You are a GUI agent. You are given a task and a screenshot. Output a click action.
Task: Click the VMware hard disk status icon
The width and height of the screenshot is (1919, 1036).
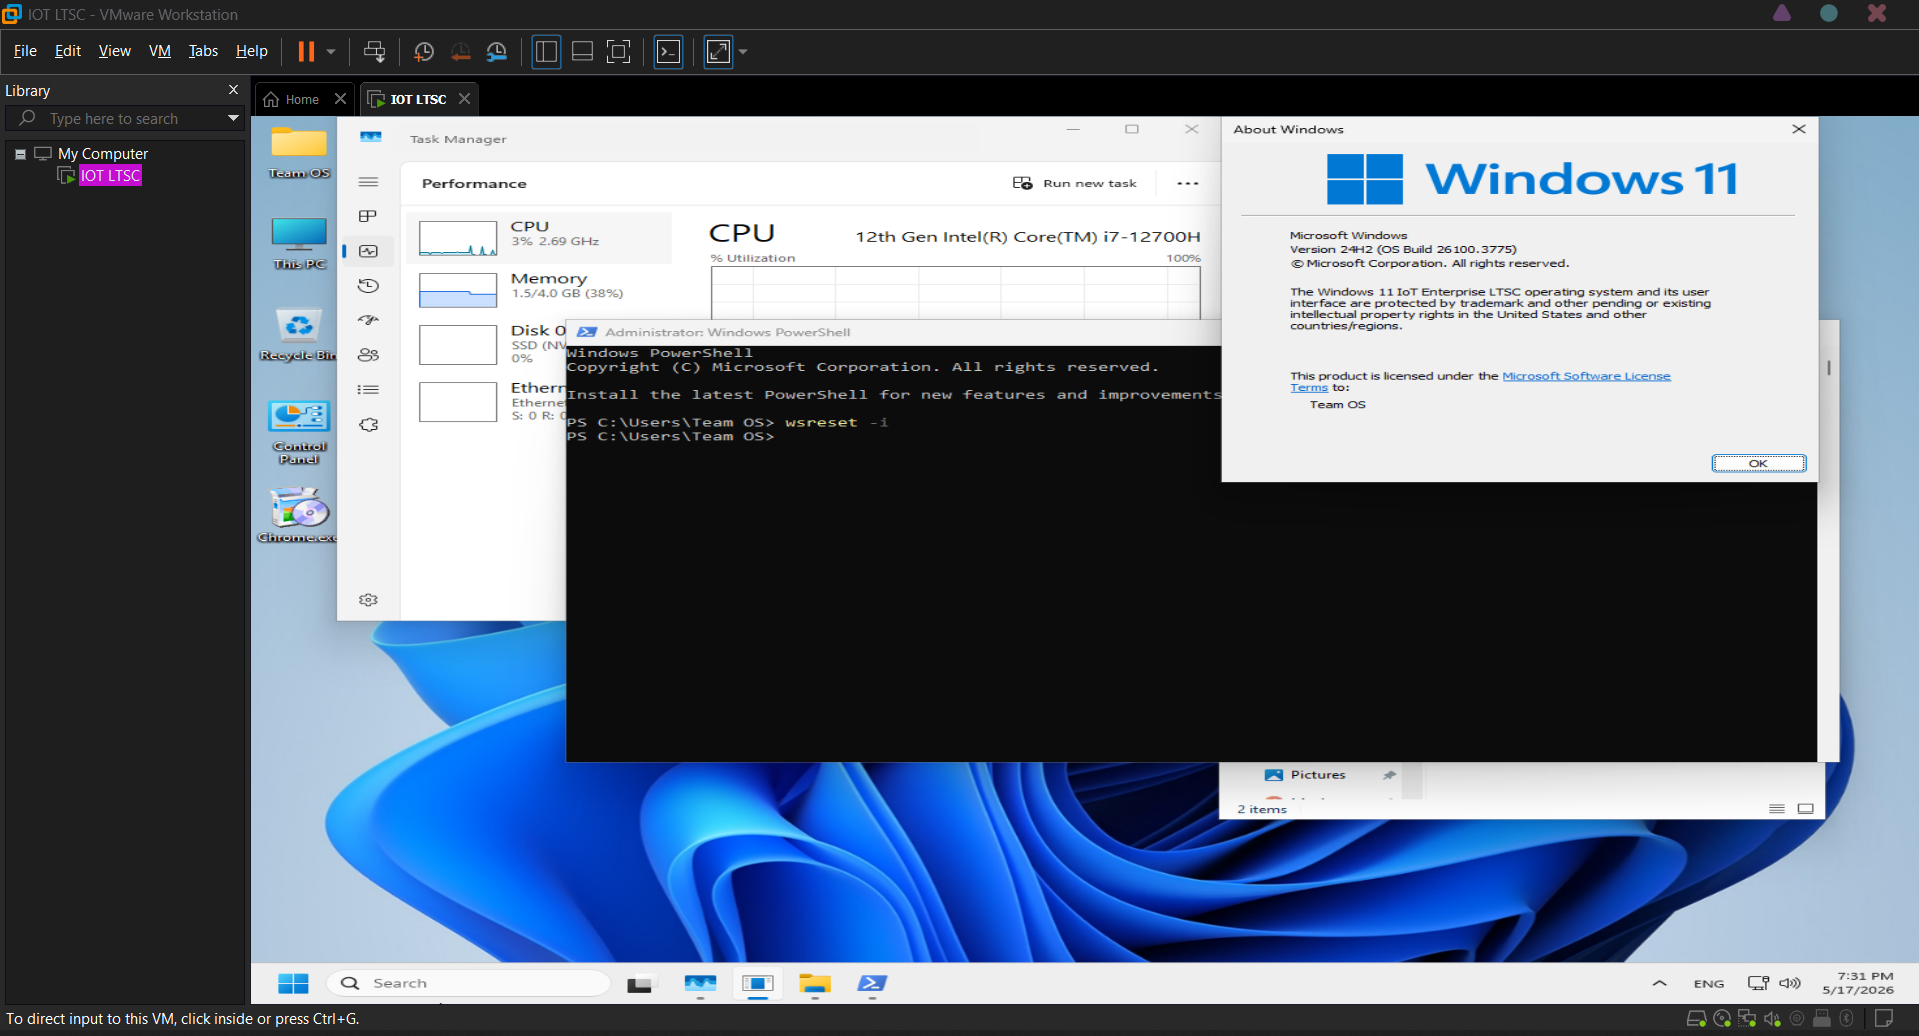[x=1696, y=1019]
